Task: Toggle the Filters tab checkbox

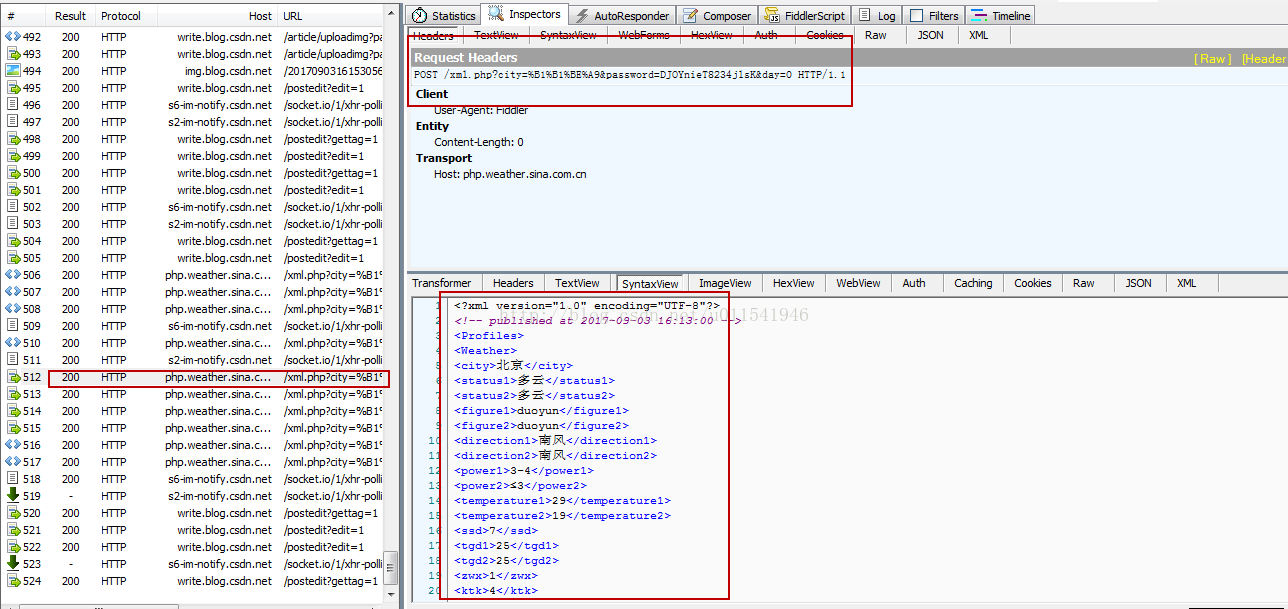Action: (x=916, y=16)
